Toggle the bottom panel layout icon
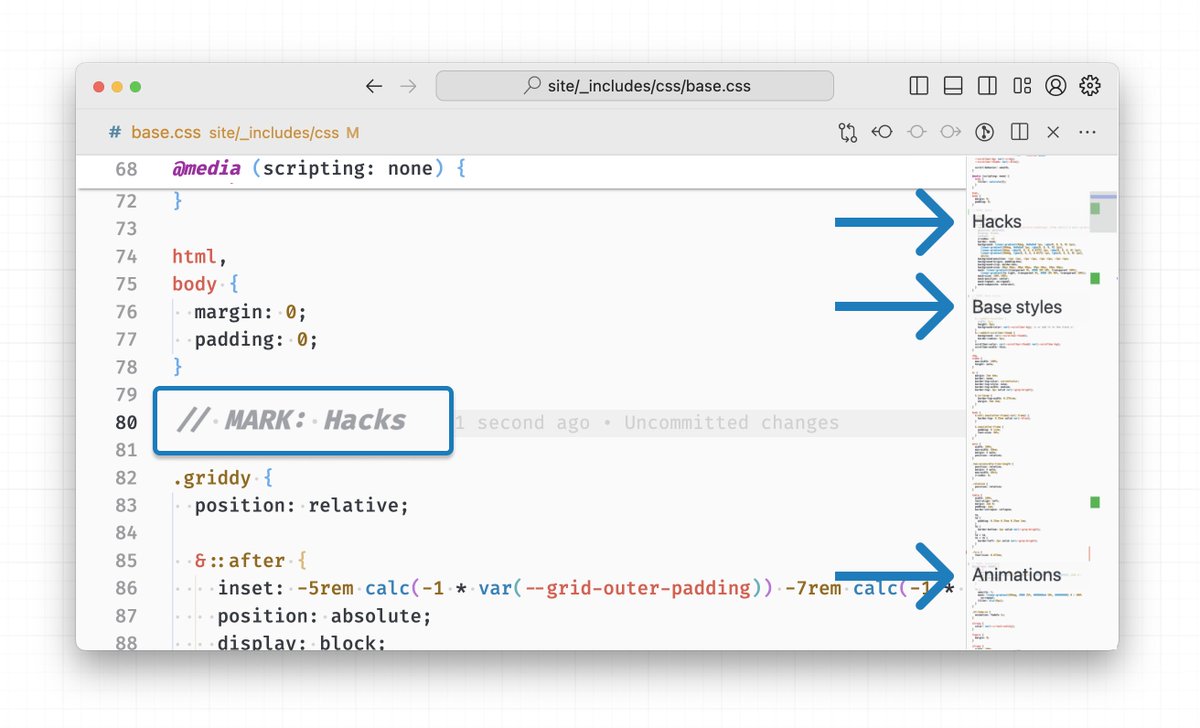The width and height of the screenshot is (1200, 728). pos(953,86)
